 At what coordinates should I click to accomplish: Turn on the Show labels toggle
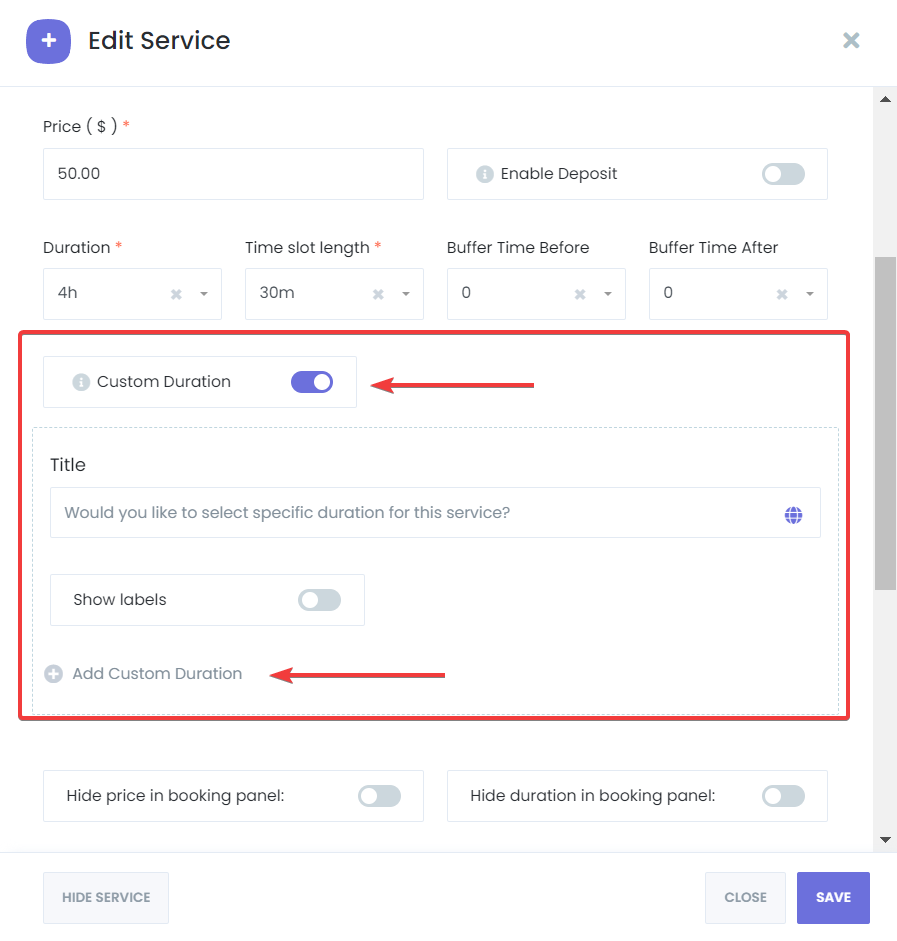coord(319,599)
